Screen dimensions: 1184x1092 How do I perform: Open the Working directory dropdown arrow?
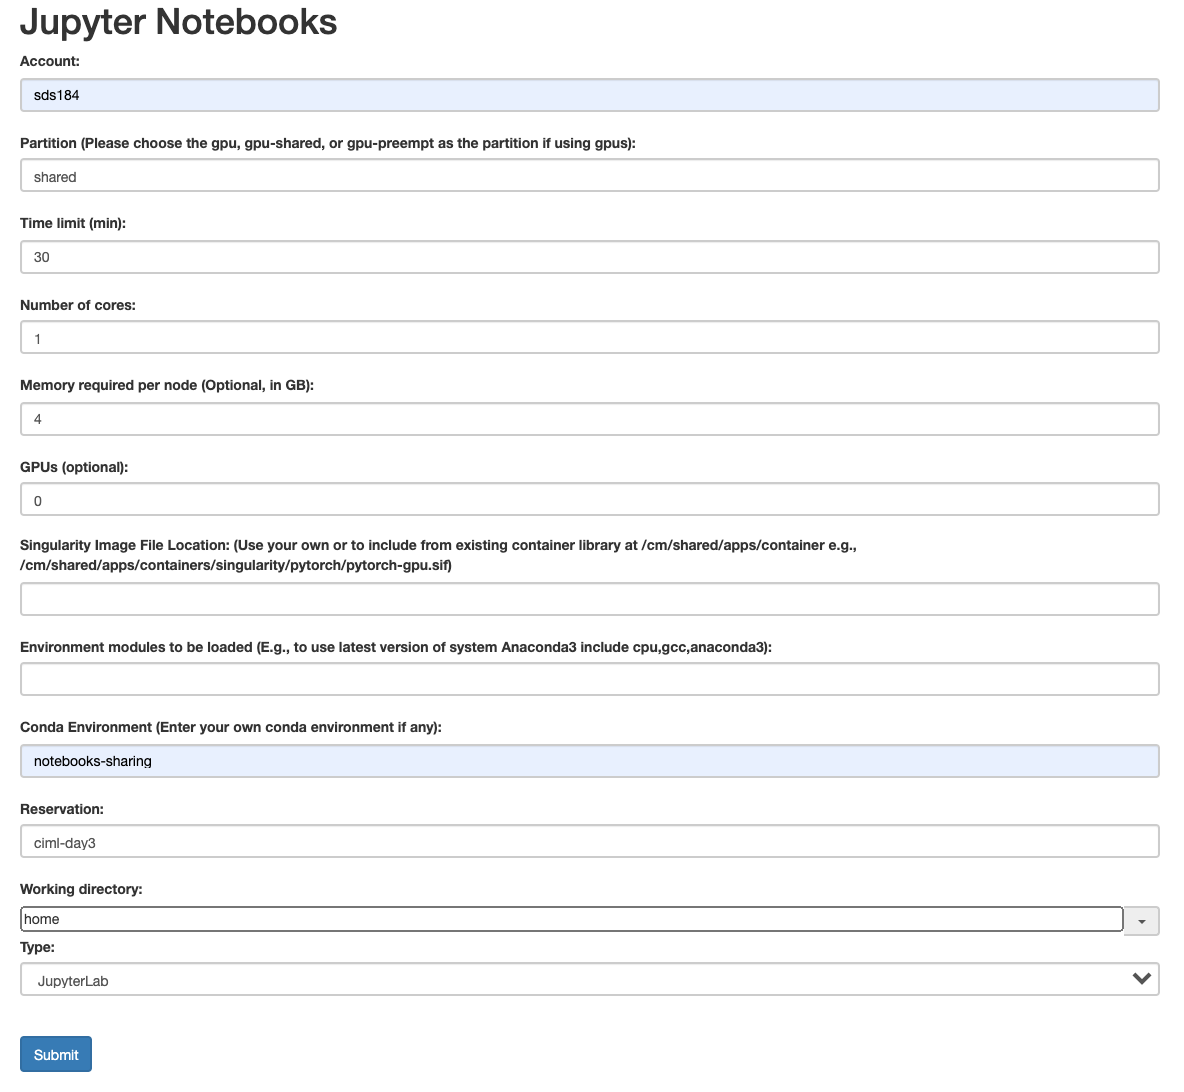pos(1141,921)
